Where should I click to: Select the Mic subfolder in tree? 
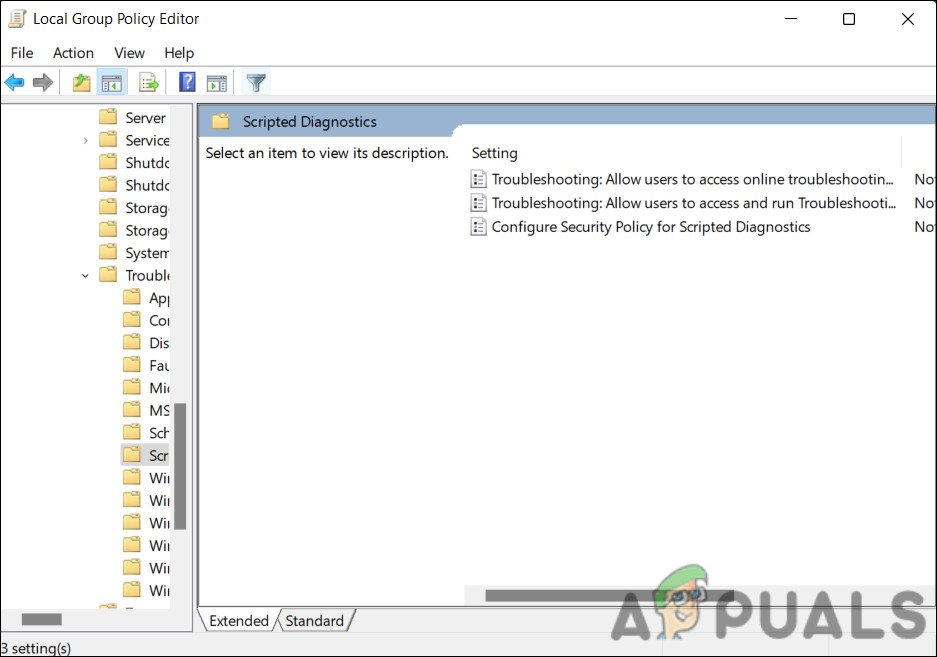coord(146,388)
